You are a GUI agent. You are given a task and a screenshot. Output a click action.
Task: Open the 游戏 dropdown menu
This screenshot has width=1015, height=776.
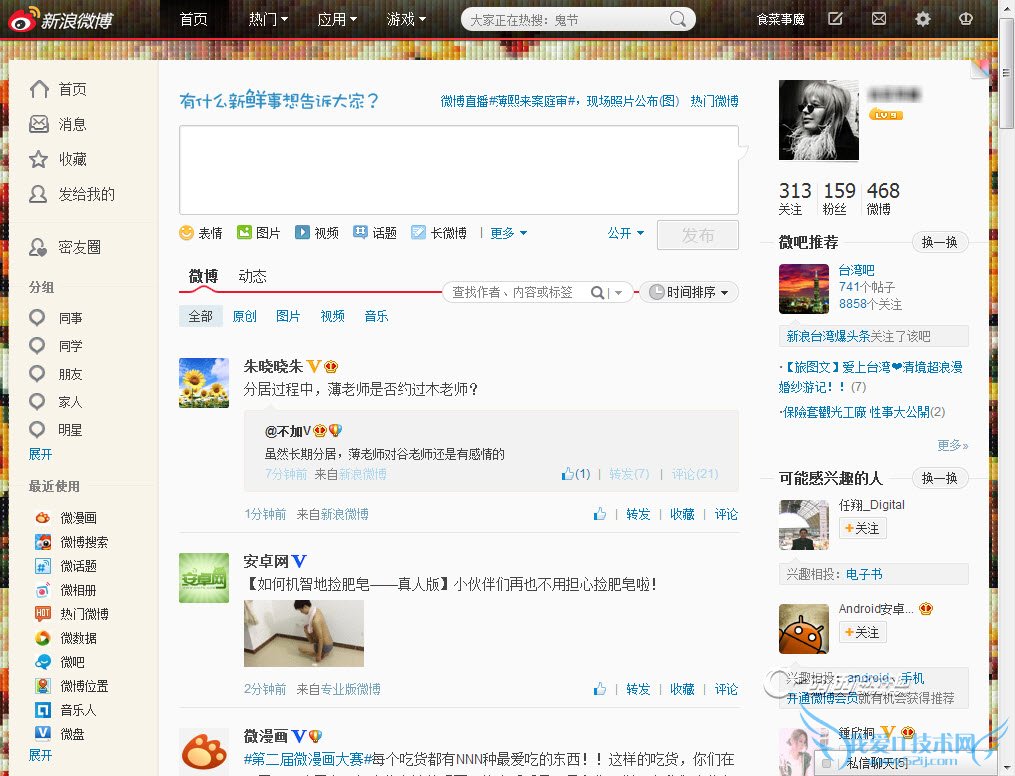[406, 19]
